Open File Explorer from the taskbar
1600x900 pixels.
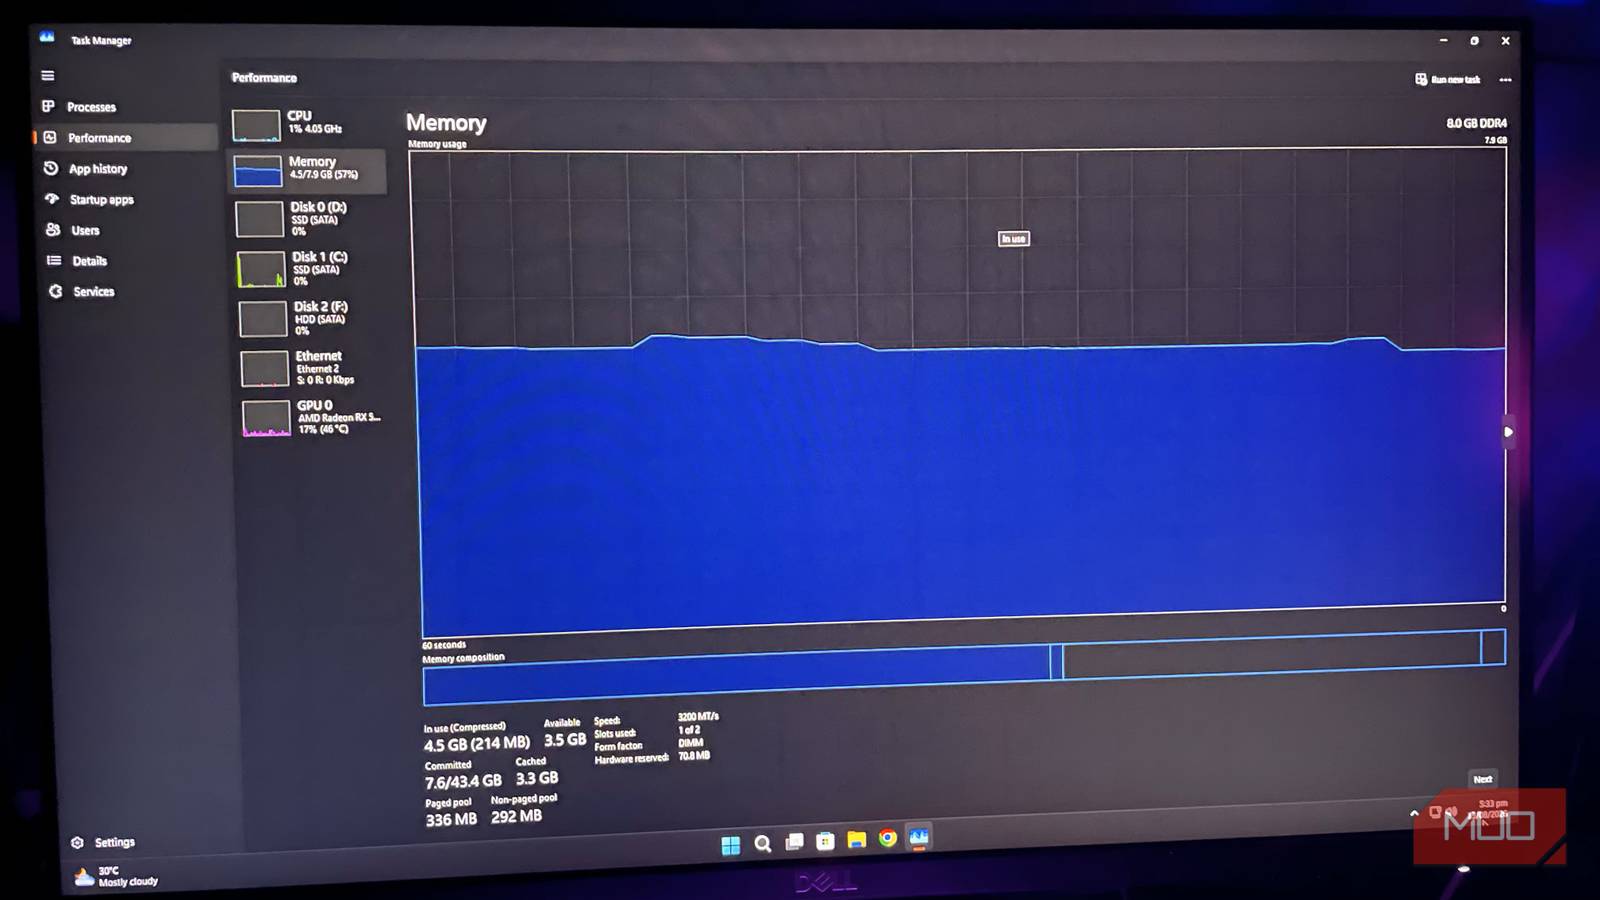click(856, 839)
